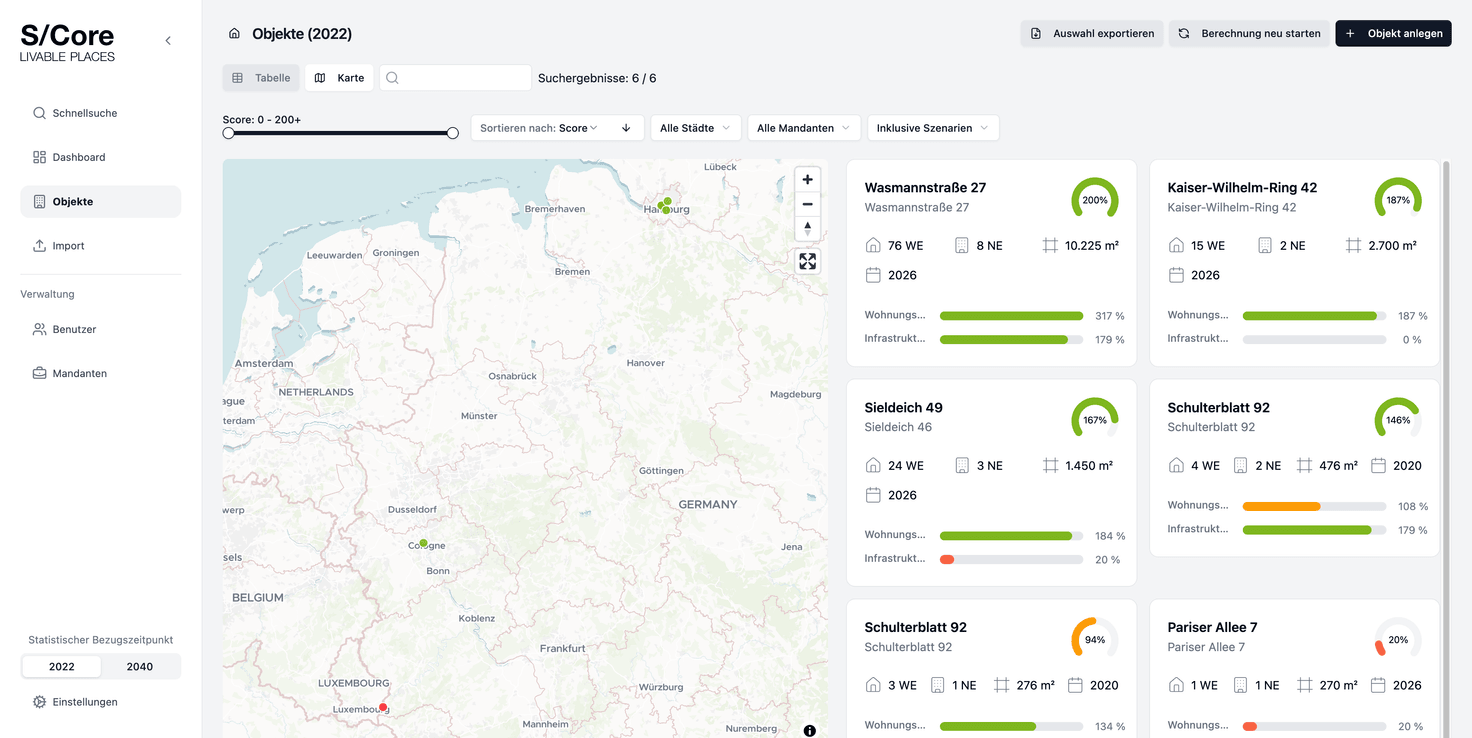Click the compass reset icon on the map
The height and width of the screenshot is (738, 1472).
[807, 227]
